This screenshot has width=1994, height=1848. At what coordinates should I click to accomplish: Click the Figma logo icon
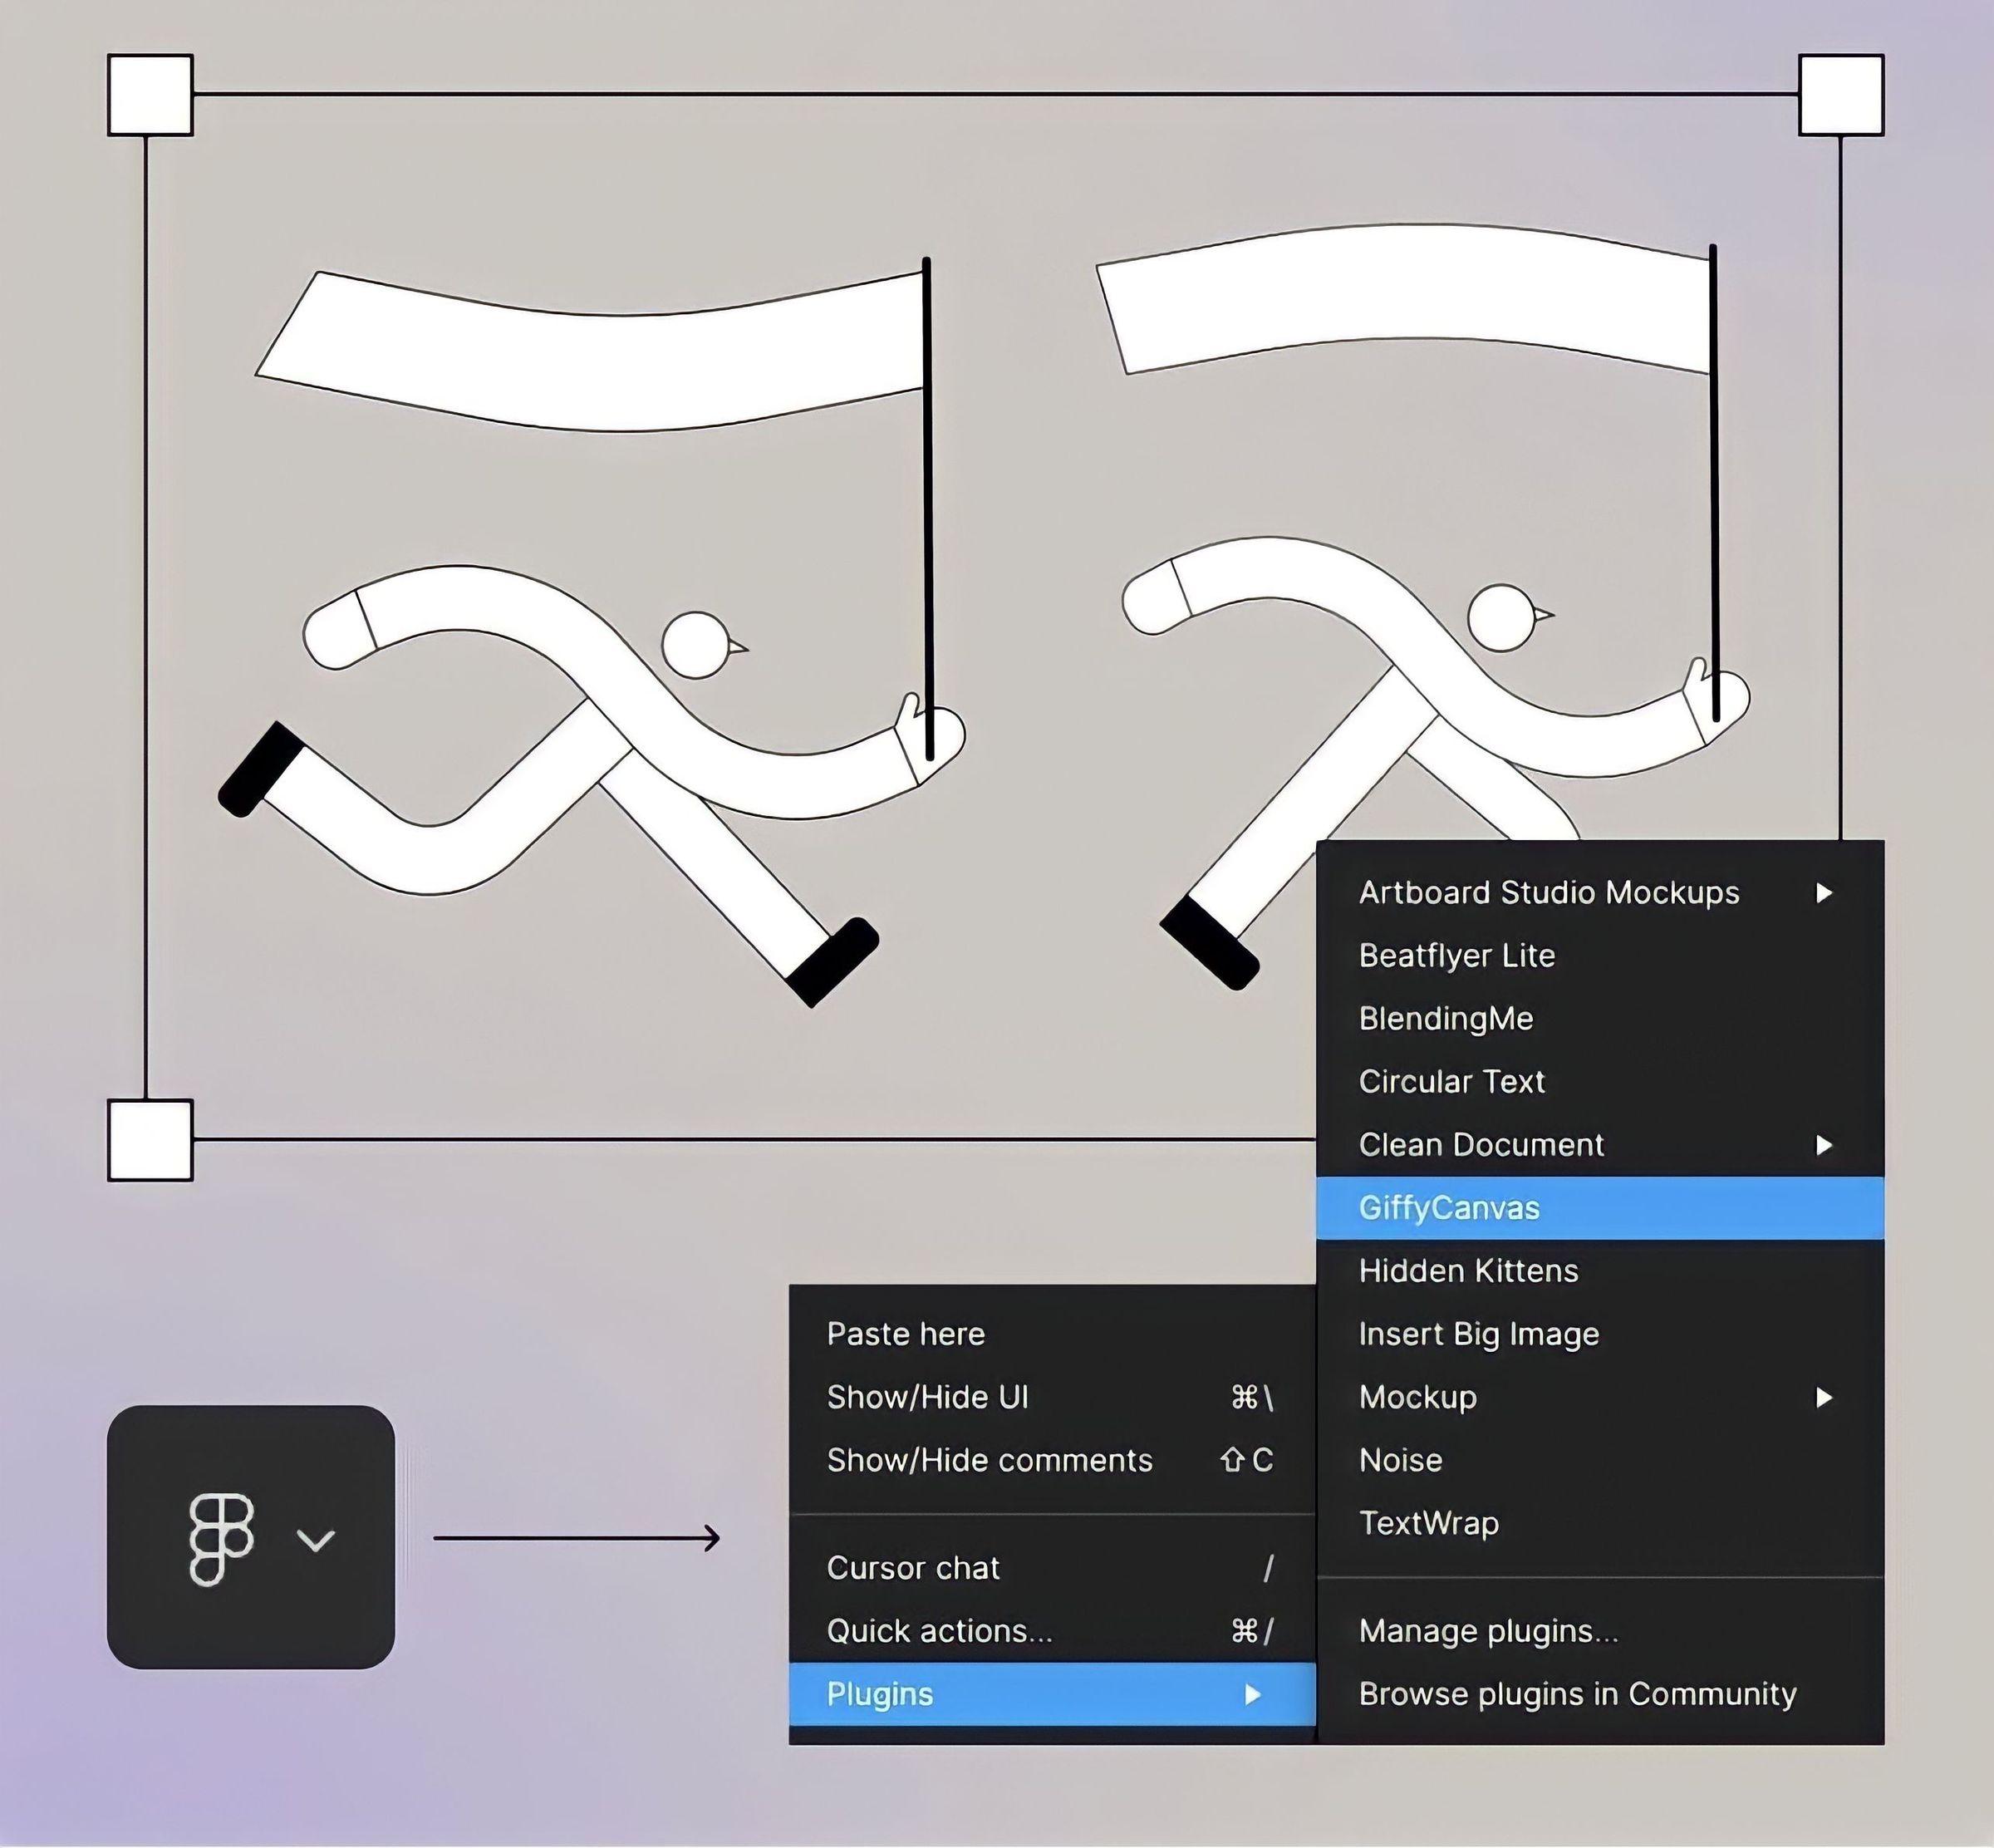coord(221,1539)
